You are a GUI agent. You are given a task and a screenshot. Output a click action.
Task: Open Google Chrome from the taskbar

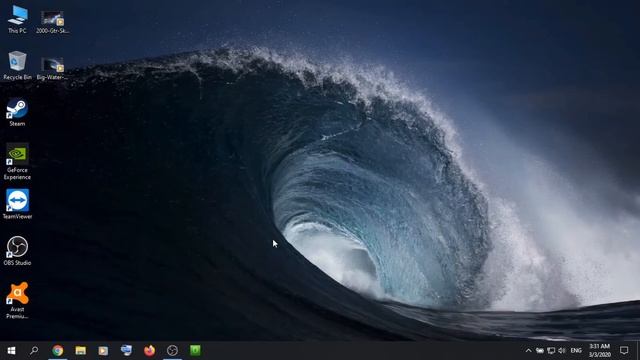58,351
